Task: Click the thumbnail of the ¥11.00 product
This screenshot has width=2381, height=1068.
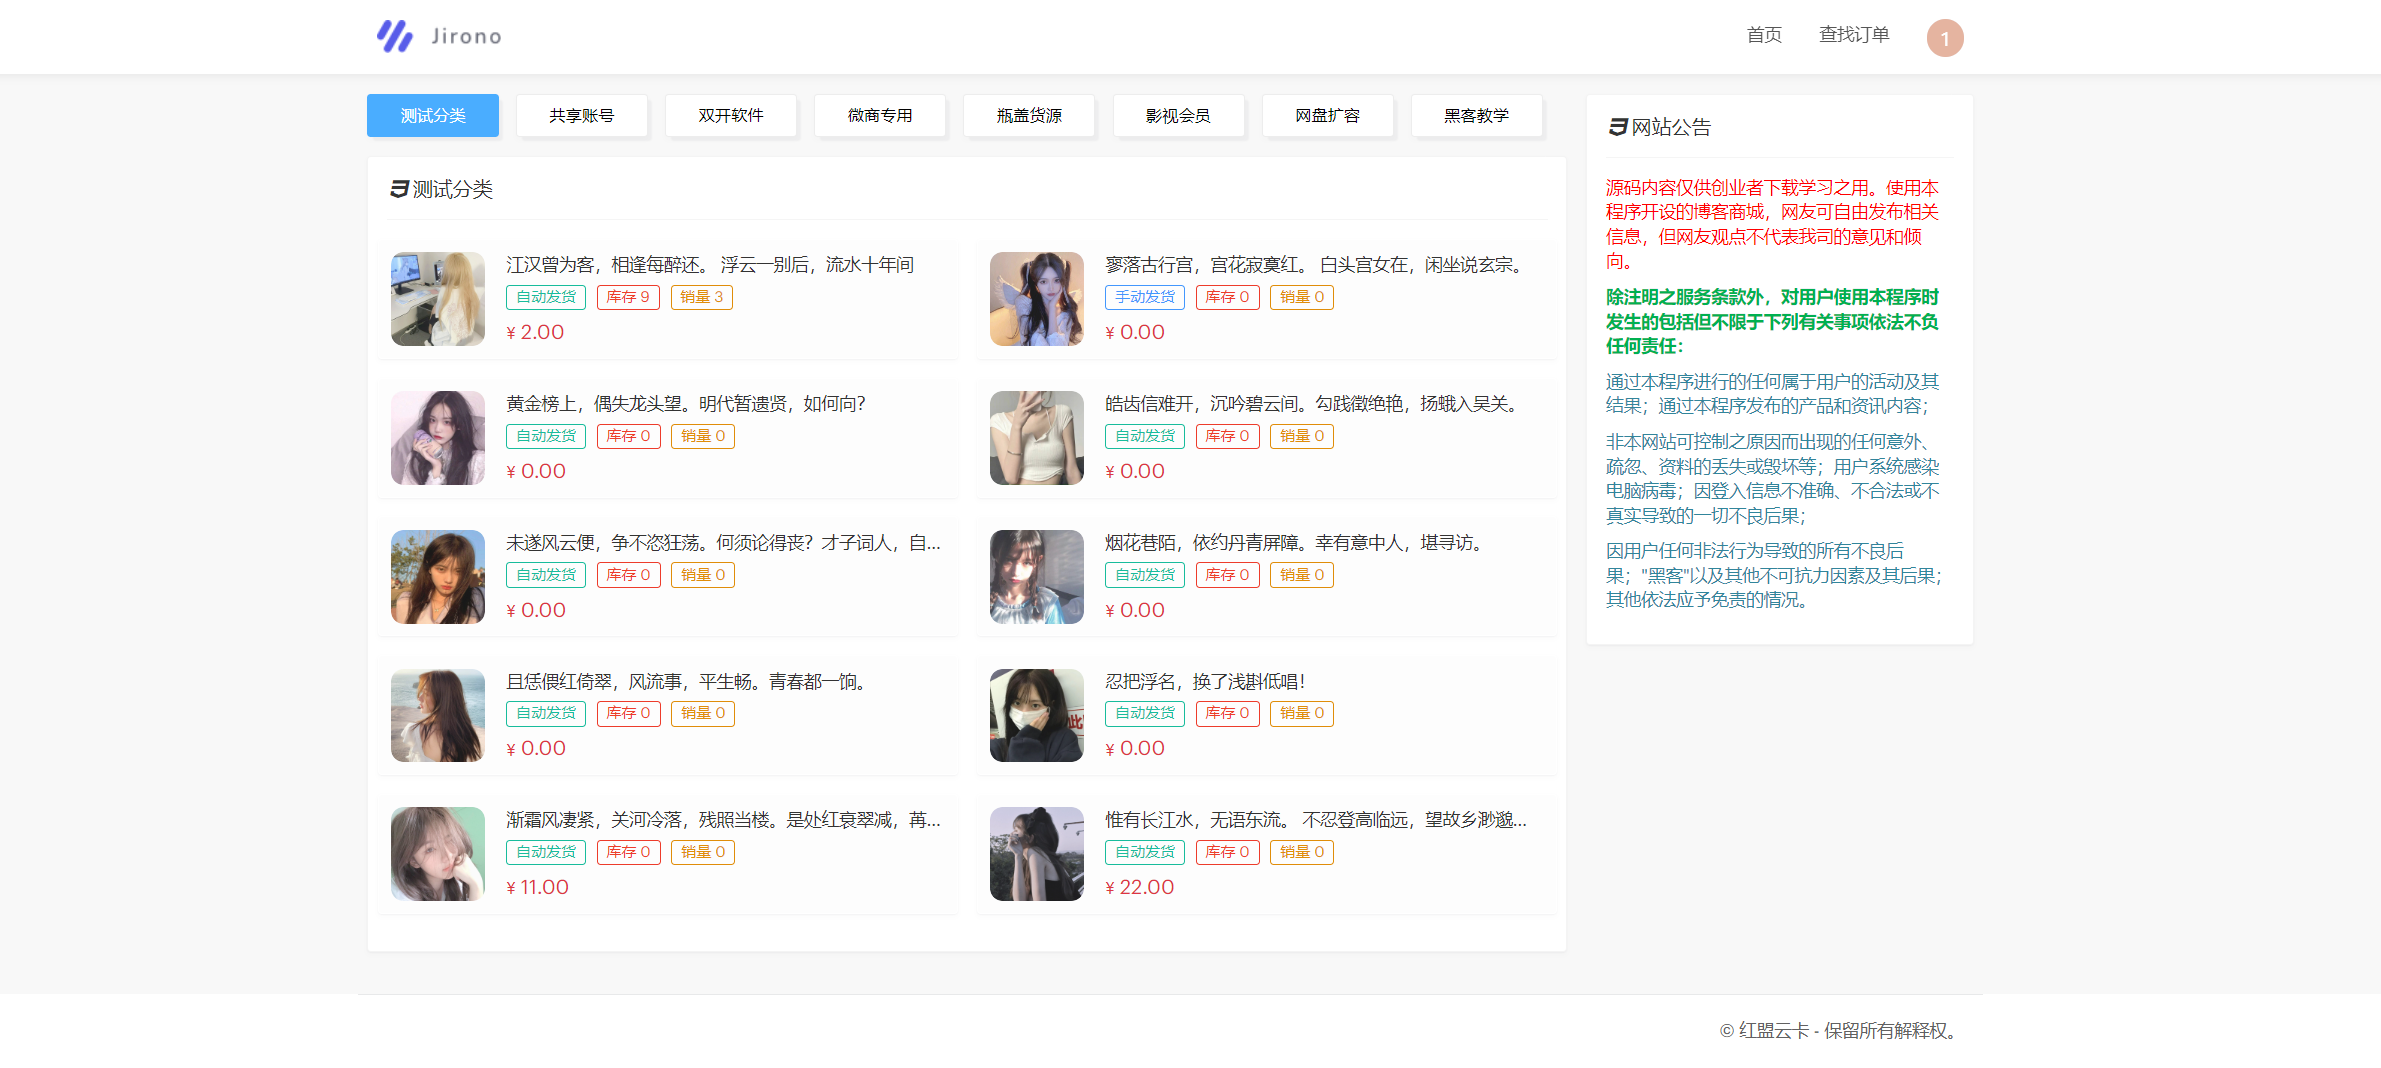Action: [x=437, y=853]
